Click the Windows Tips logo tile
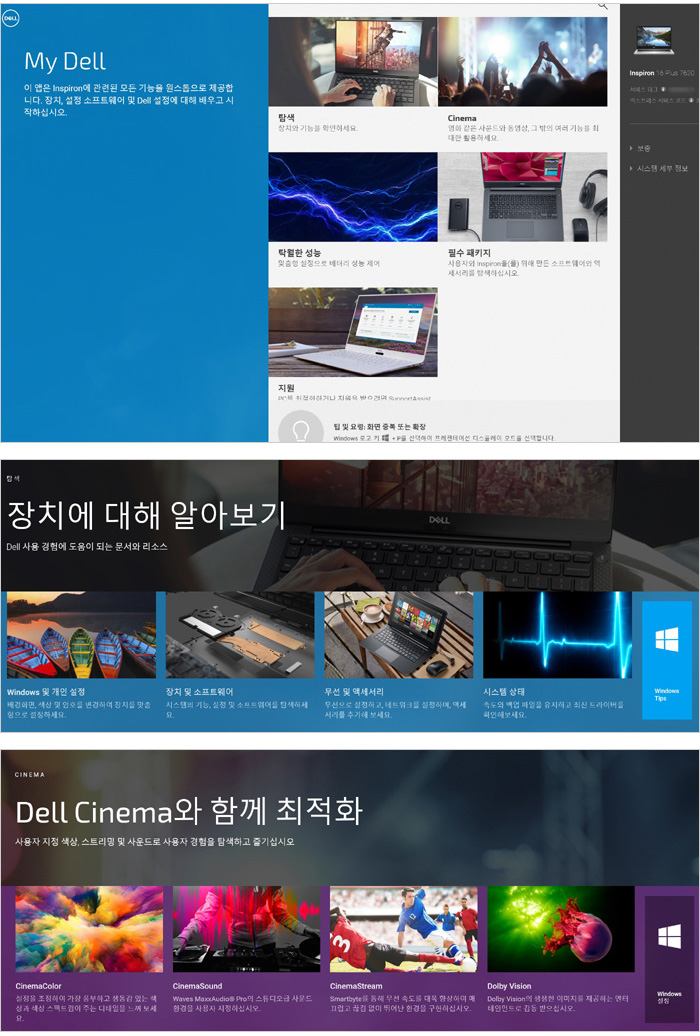 (667, 659)
